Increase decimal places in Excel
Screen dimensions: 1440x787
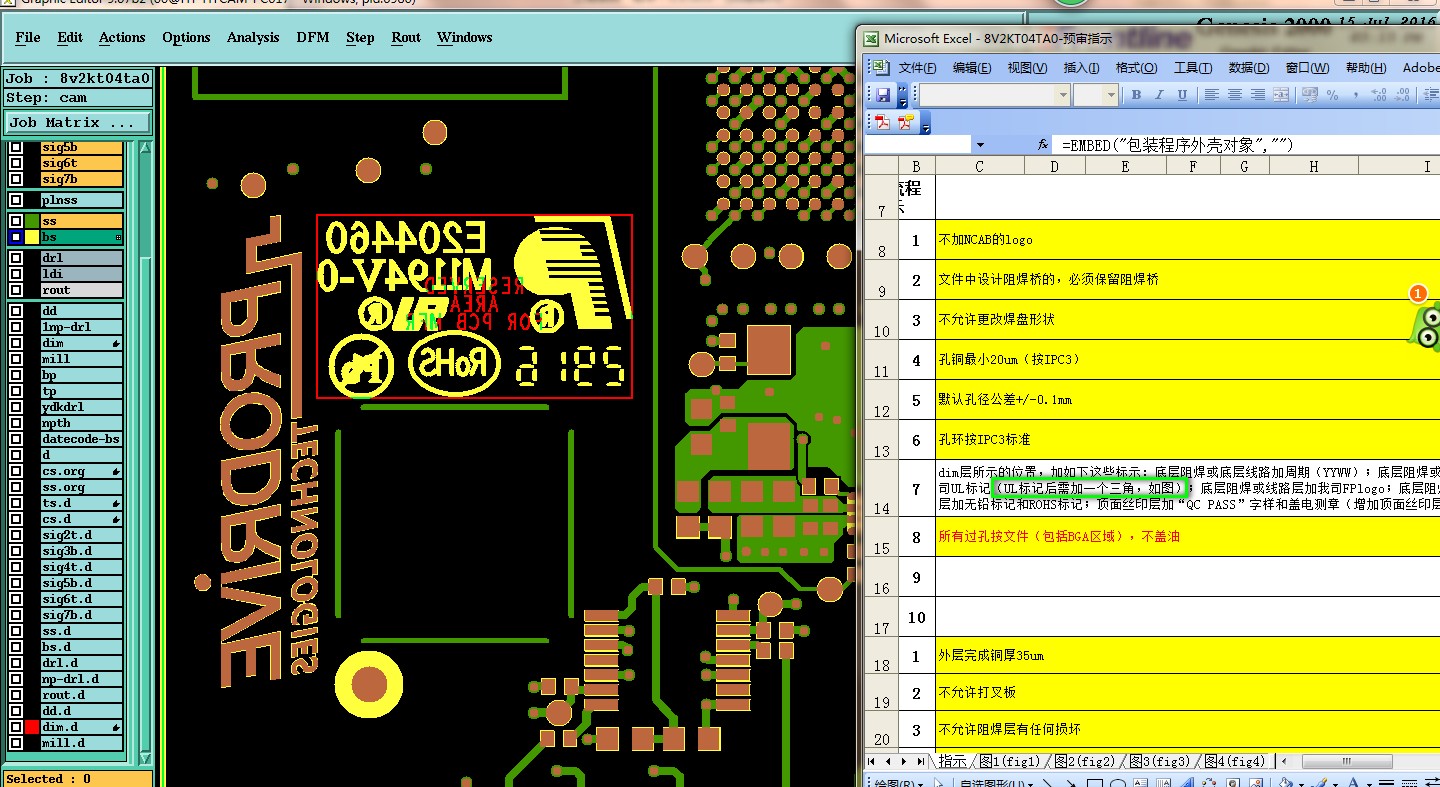click(x=1381, y=95)
